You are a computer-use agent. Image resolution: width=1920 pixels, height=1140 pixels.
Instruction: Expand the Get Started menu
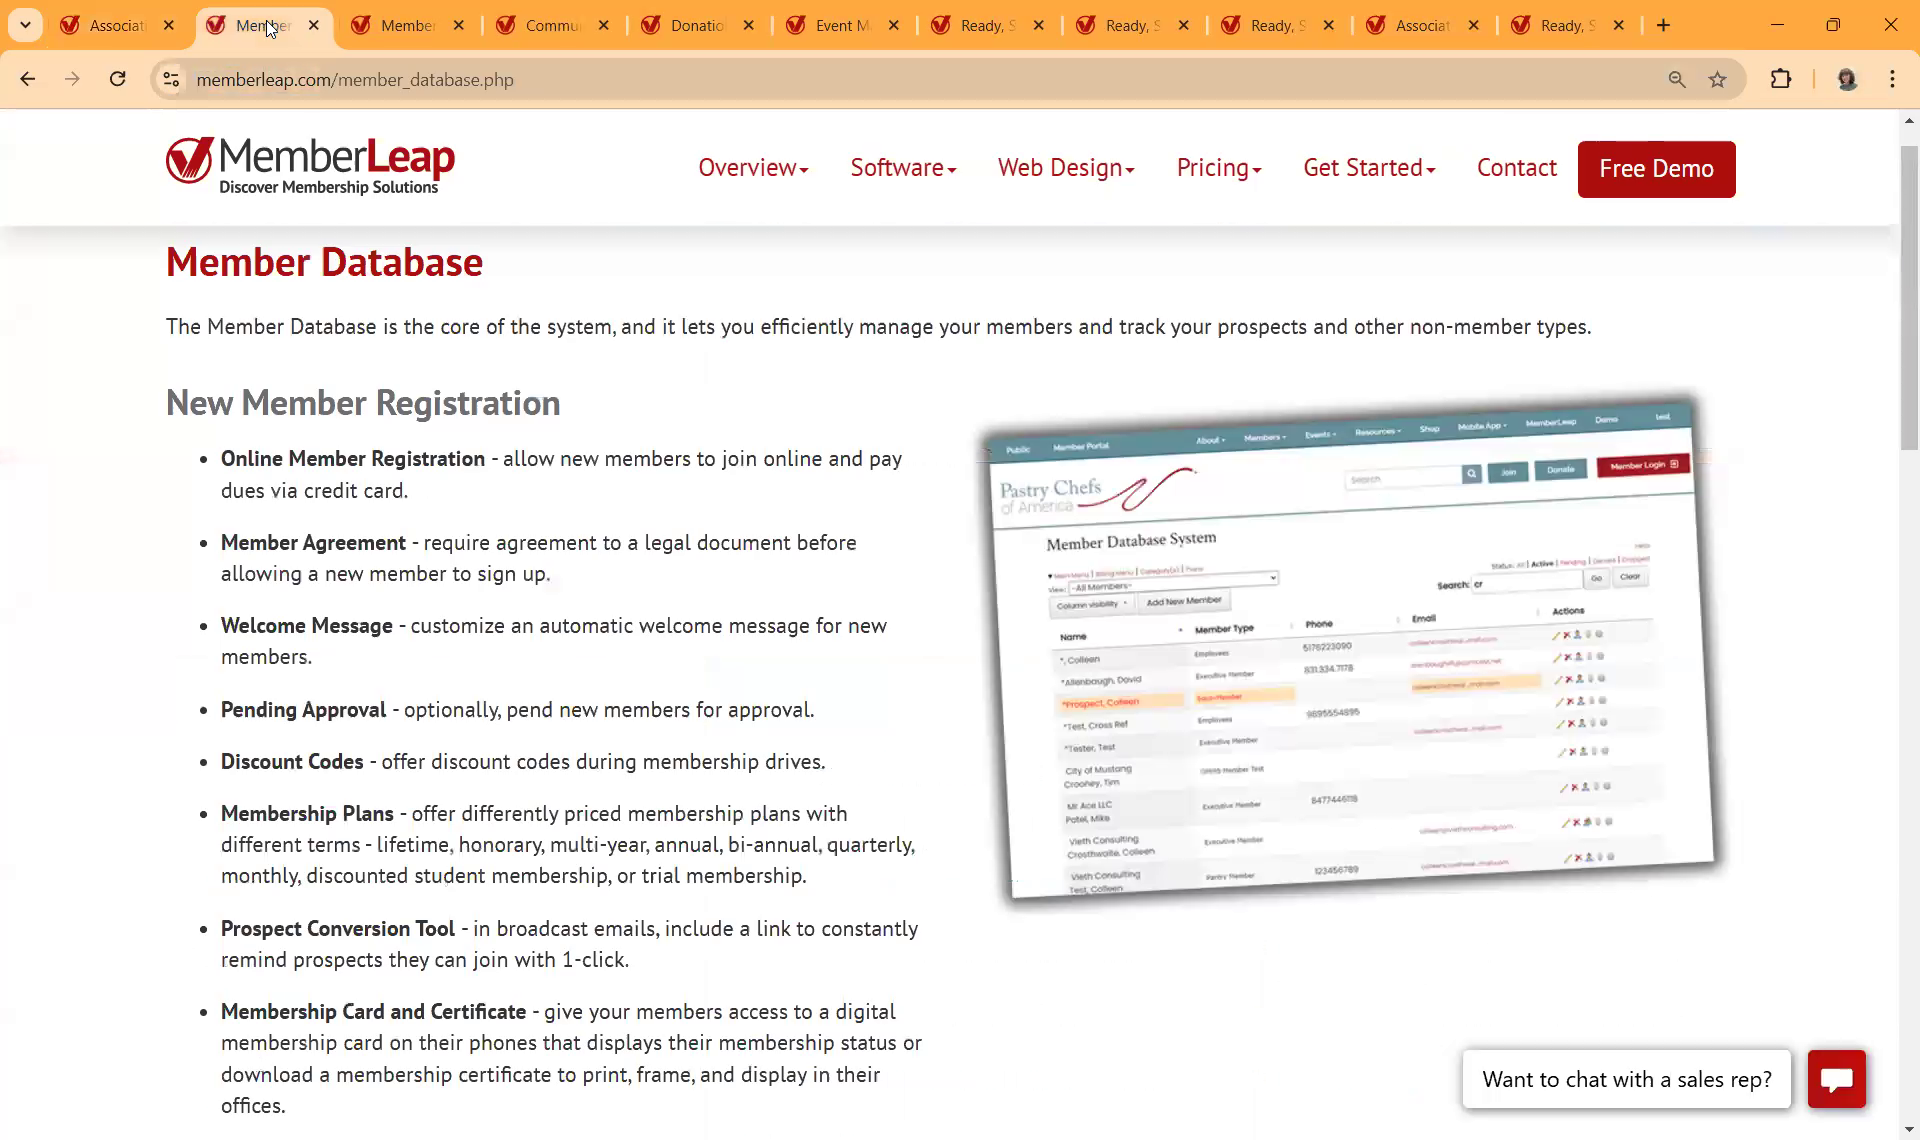1369,168
